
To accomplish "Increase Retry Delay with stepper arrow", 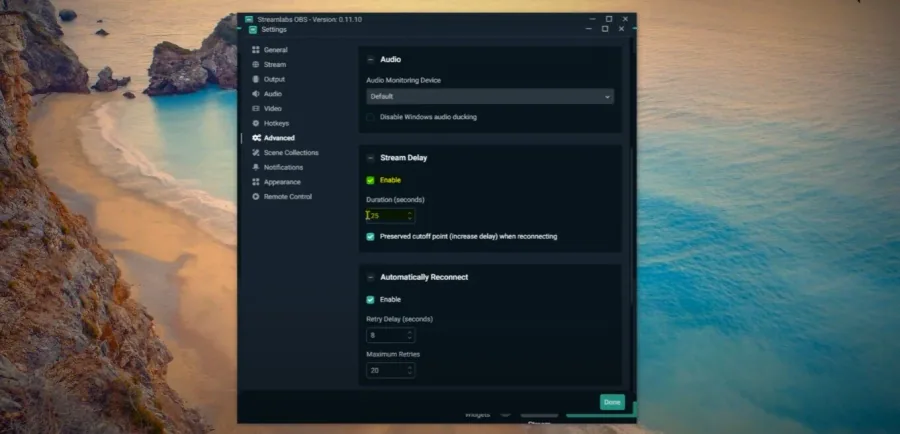I will pyautogui.click(x=410, y=332).
